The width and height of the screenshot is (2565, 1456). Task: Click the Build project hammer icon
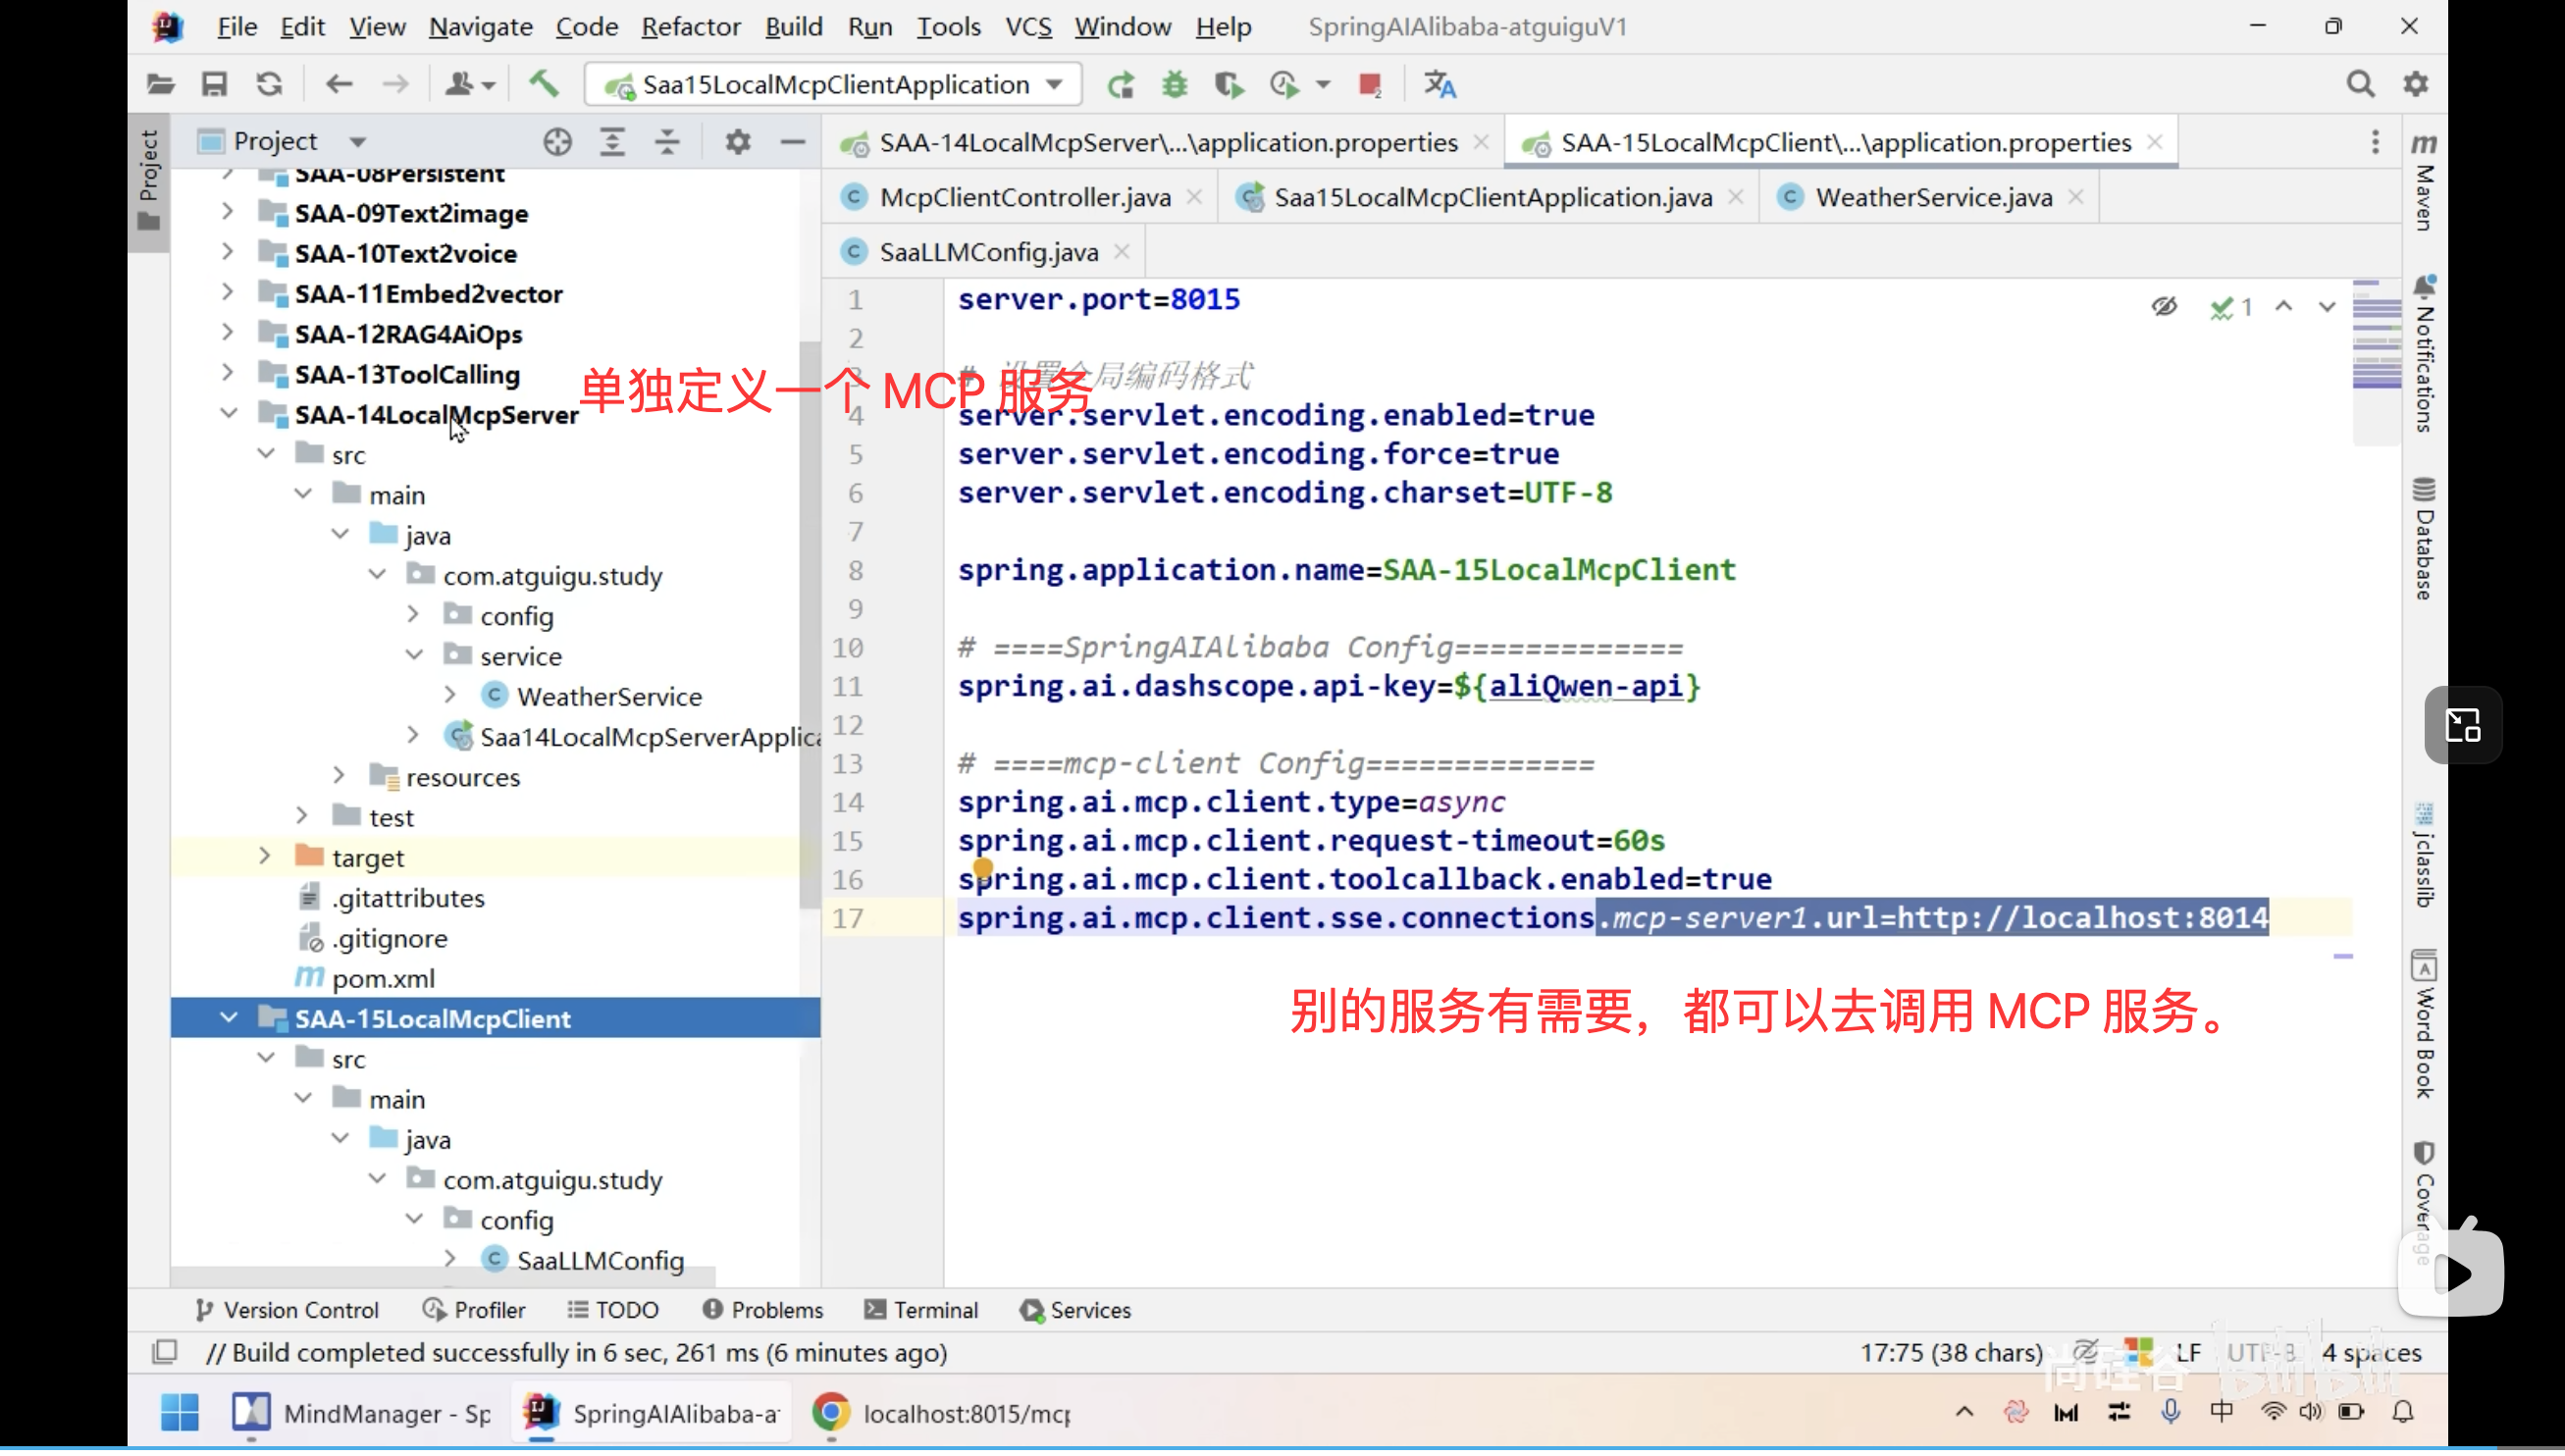click(x=543, y=84)
